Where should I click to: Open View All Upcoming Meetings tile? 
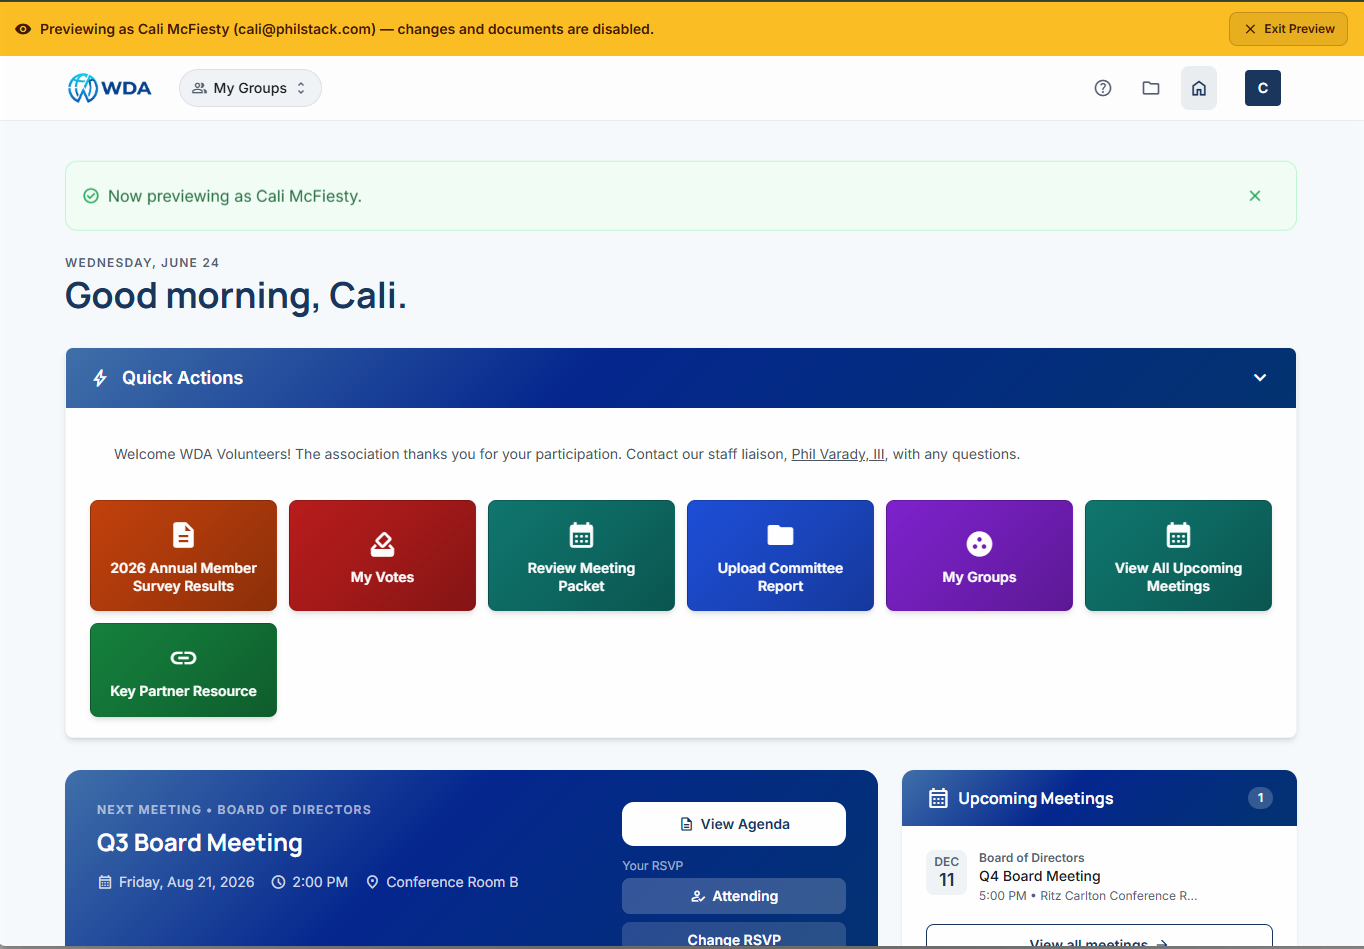pos(1178,555)
